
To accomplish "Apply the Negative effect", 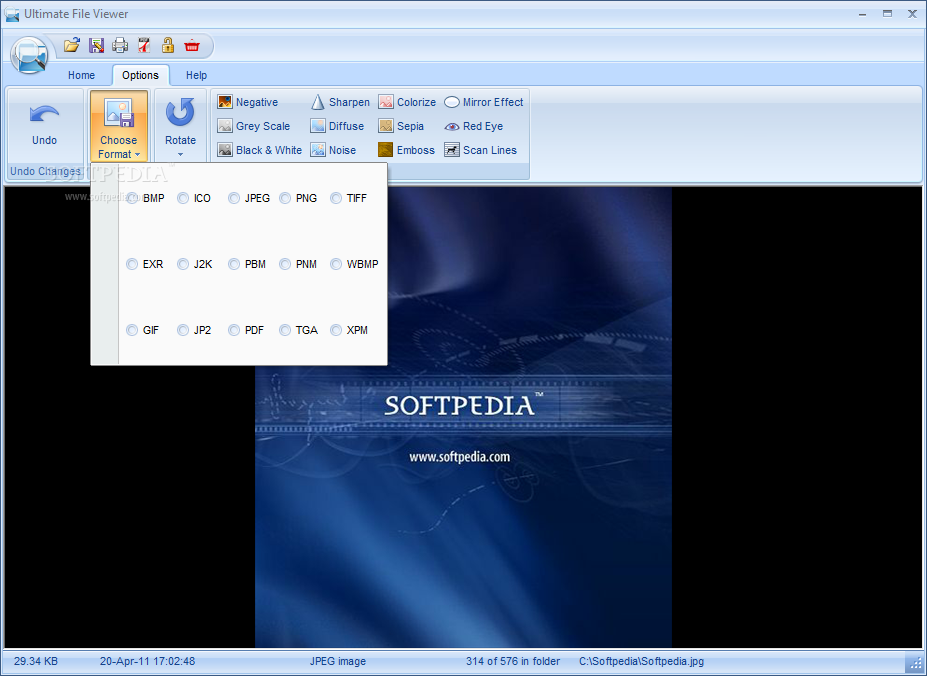I will pyautogui.click(x=248, y=102).
